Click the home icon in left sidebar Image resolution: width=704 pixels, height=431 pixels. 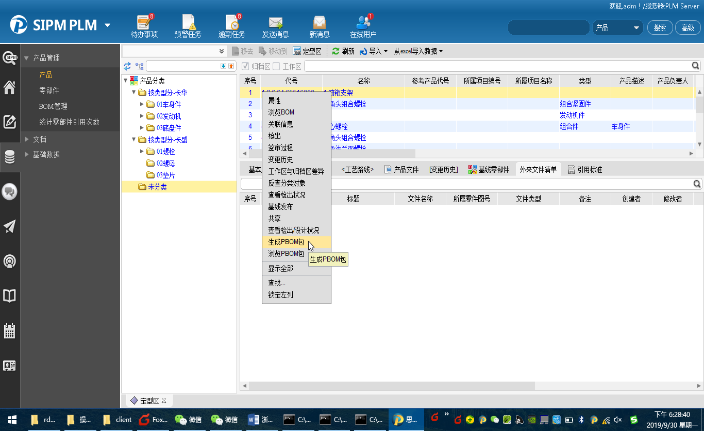[10, 89]
